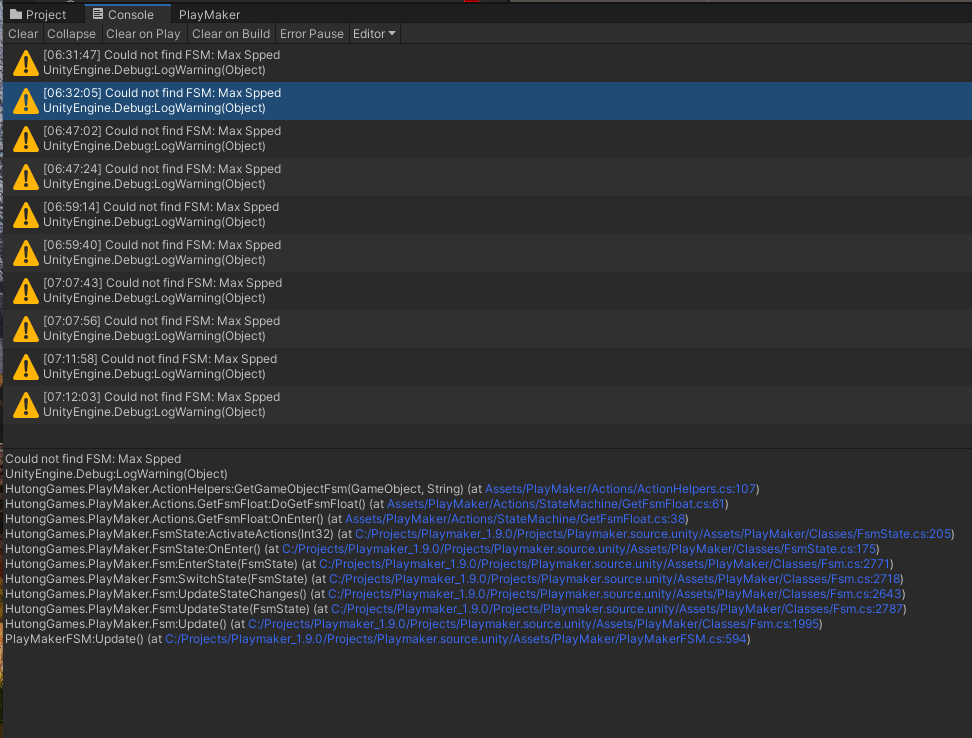Open Fsm.cs:2787 link
The image size is (972, 738).
617,608
